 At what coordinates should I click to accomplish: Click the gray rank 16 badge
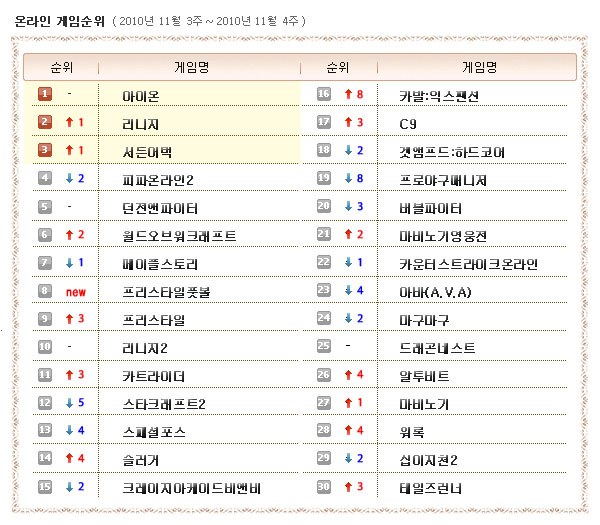coord(324,95)
